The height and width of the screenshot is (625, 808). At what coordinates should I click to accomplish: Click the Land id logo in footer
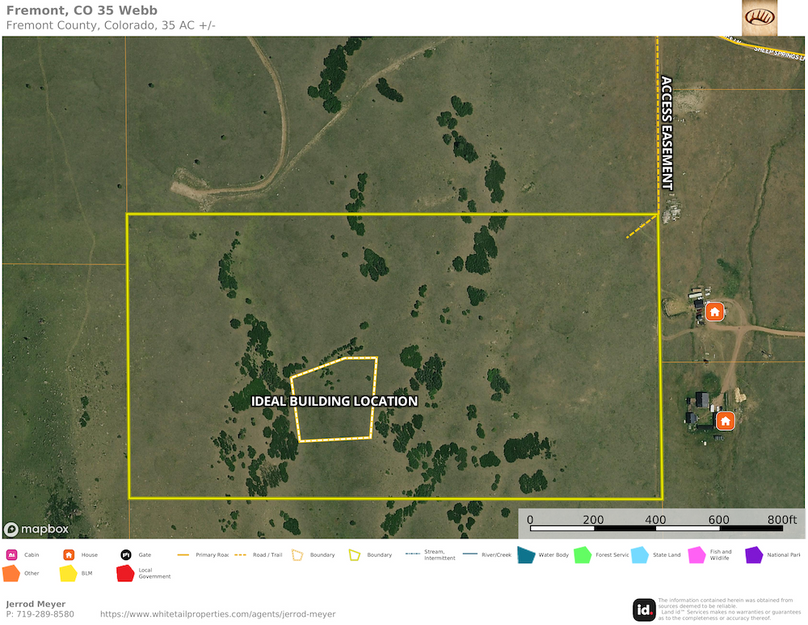click(x=644, y=610)
